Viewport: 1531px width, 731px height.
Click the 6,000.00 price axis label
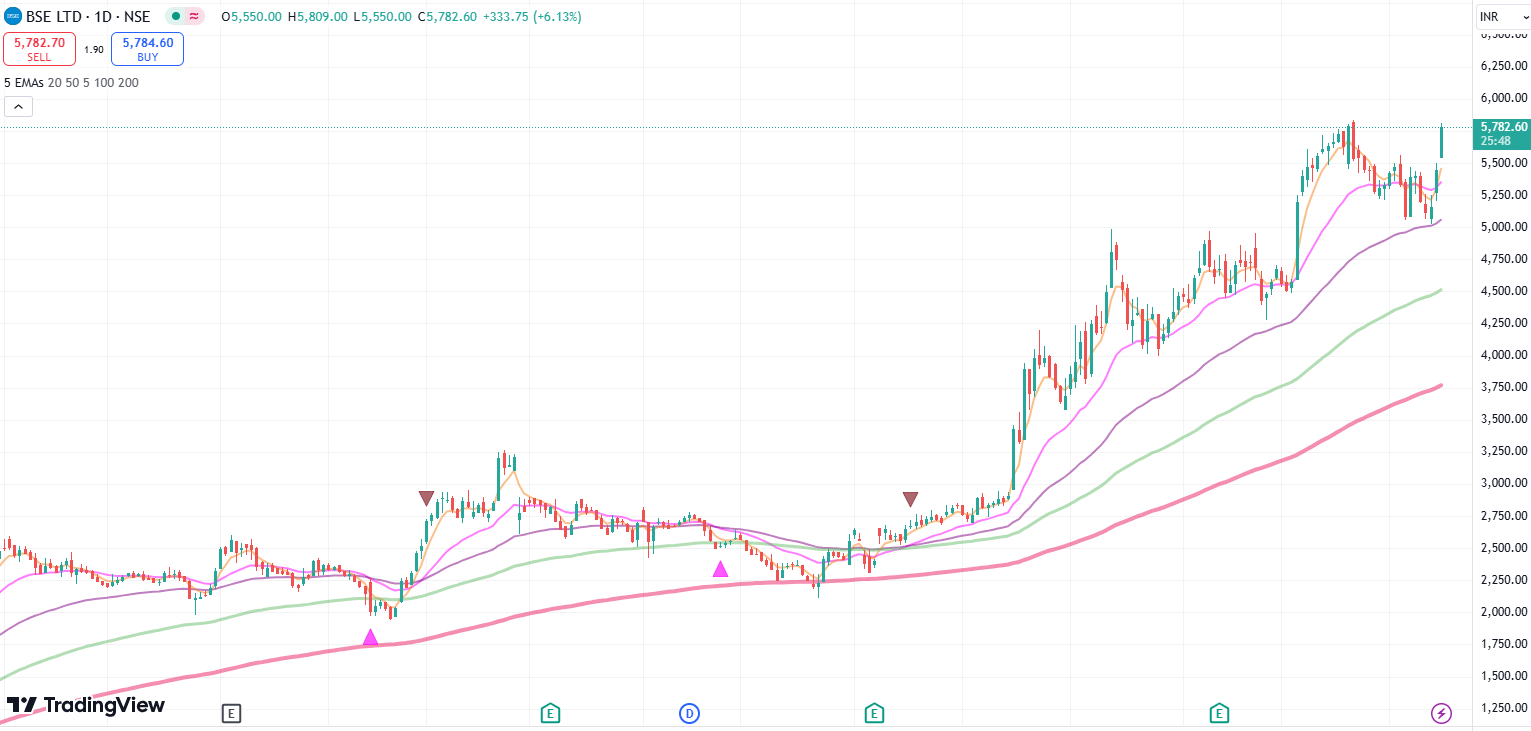click(x=1504, y=98)
